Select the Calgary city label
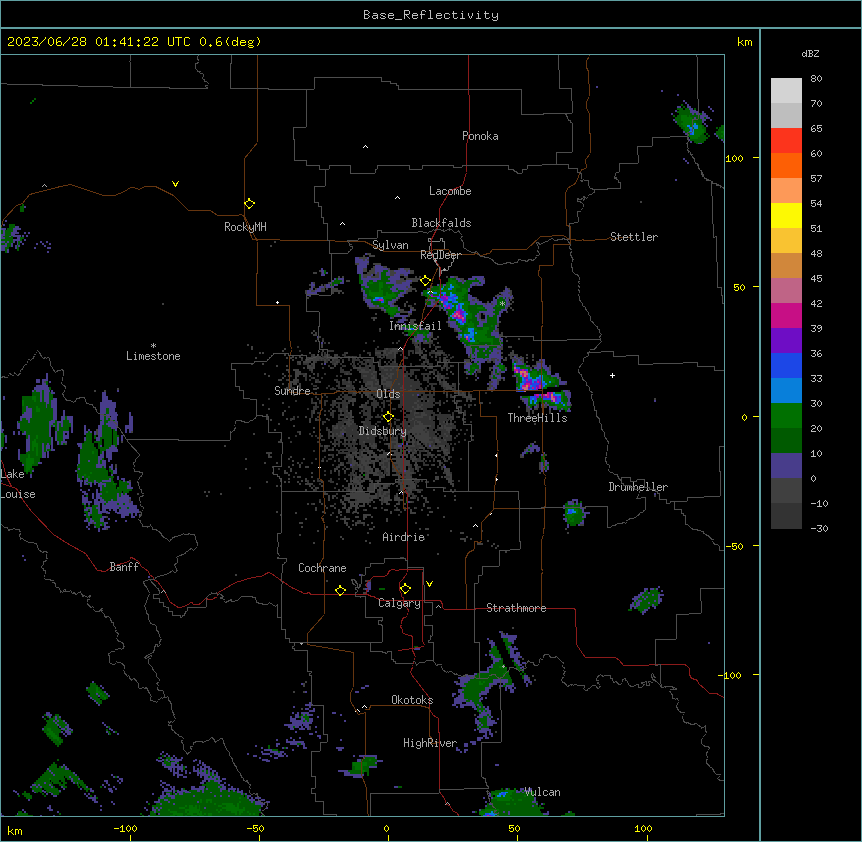The width and height of the screenshot is (862, 842). (399, 603)
